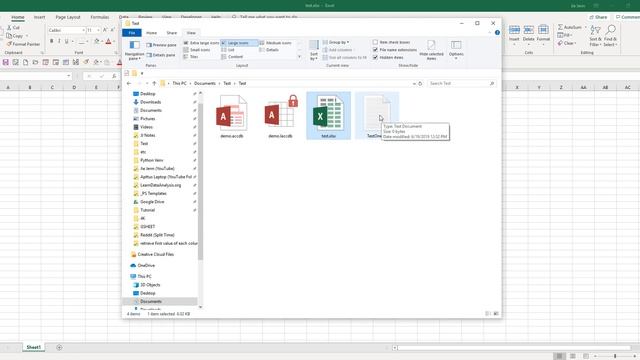Select Google Drive in Explorer sidebar

click(152, 202)
